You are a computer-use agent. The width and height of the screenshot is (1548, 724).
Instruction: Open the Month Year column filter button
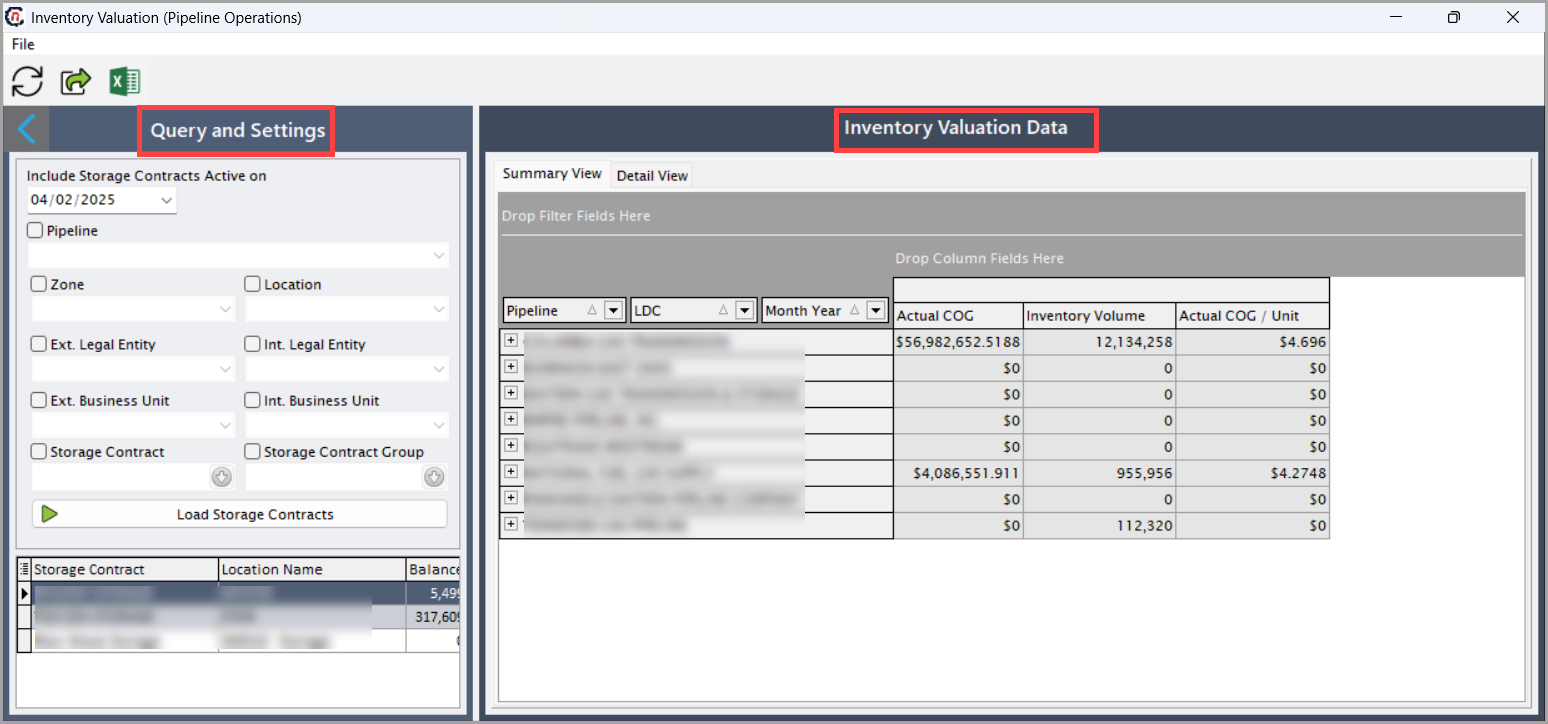(876, 311)
